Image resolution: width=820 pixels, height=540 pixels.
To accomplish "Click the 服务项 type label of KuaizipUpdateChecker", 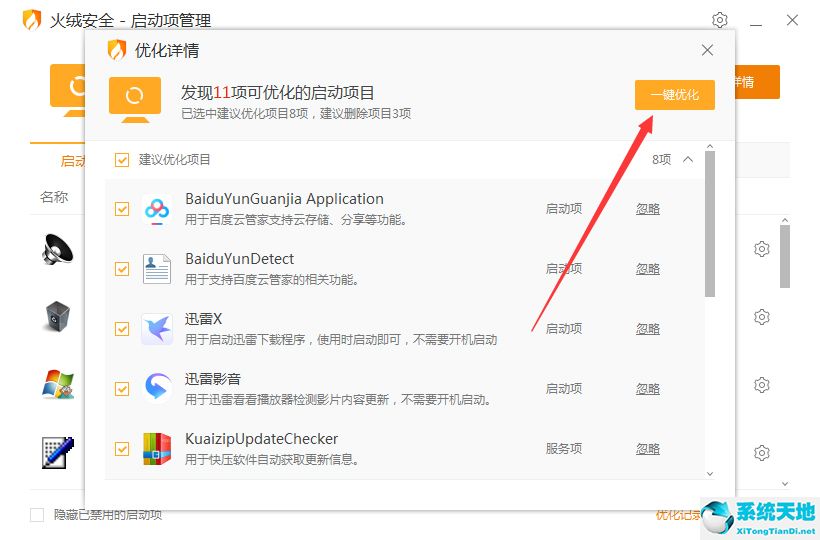I will tap(564, 449).
